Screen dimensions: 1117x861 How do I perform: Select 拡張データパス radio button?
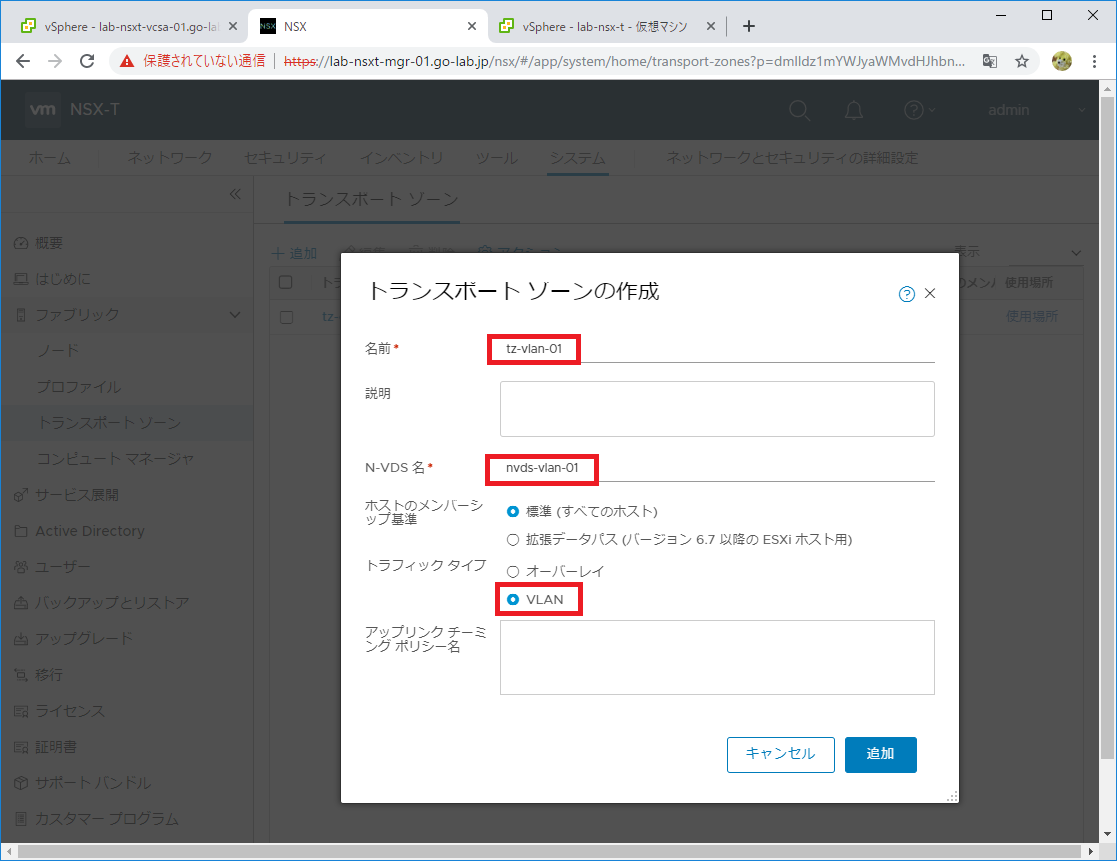coord(512,540)
